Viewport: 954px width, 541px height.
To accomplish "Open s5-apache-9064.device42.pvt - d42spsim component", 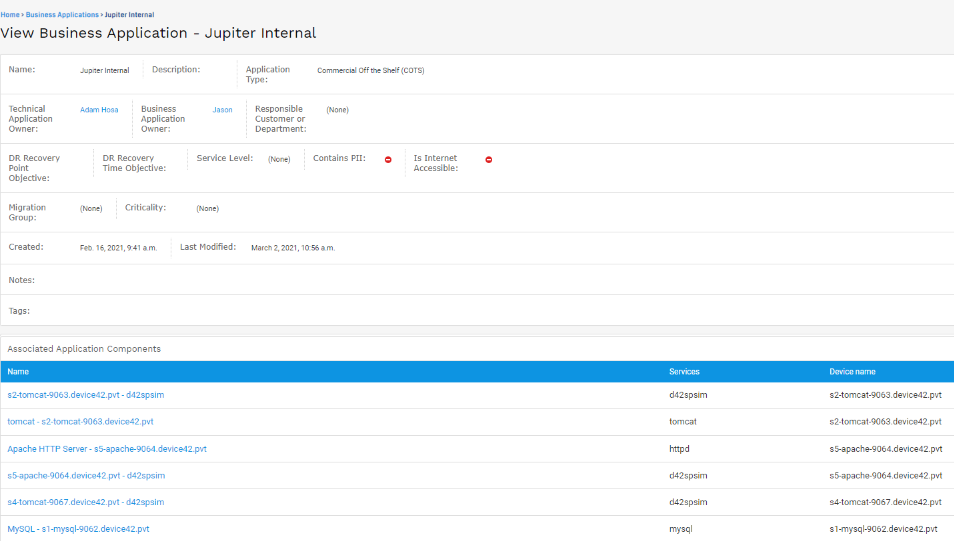I will (86, 475).
